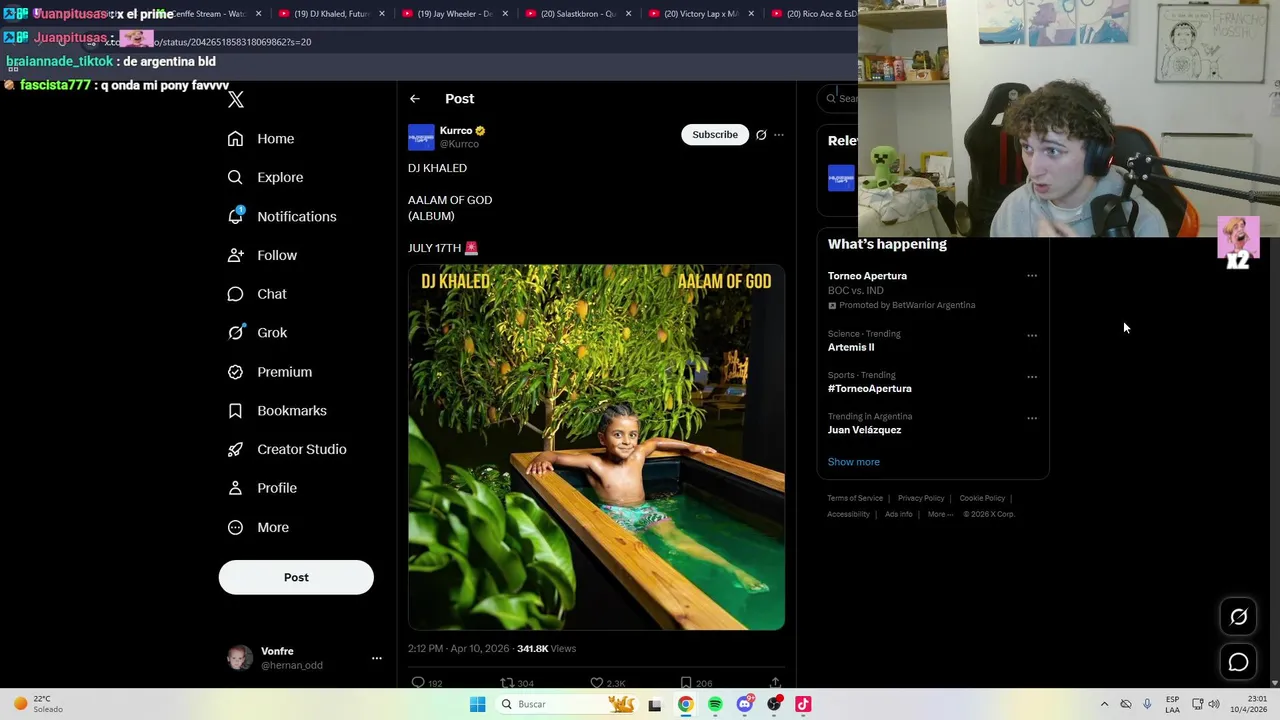Open the Artemis II trend
Screen dimensions: 1280x720
click(851, 347)
